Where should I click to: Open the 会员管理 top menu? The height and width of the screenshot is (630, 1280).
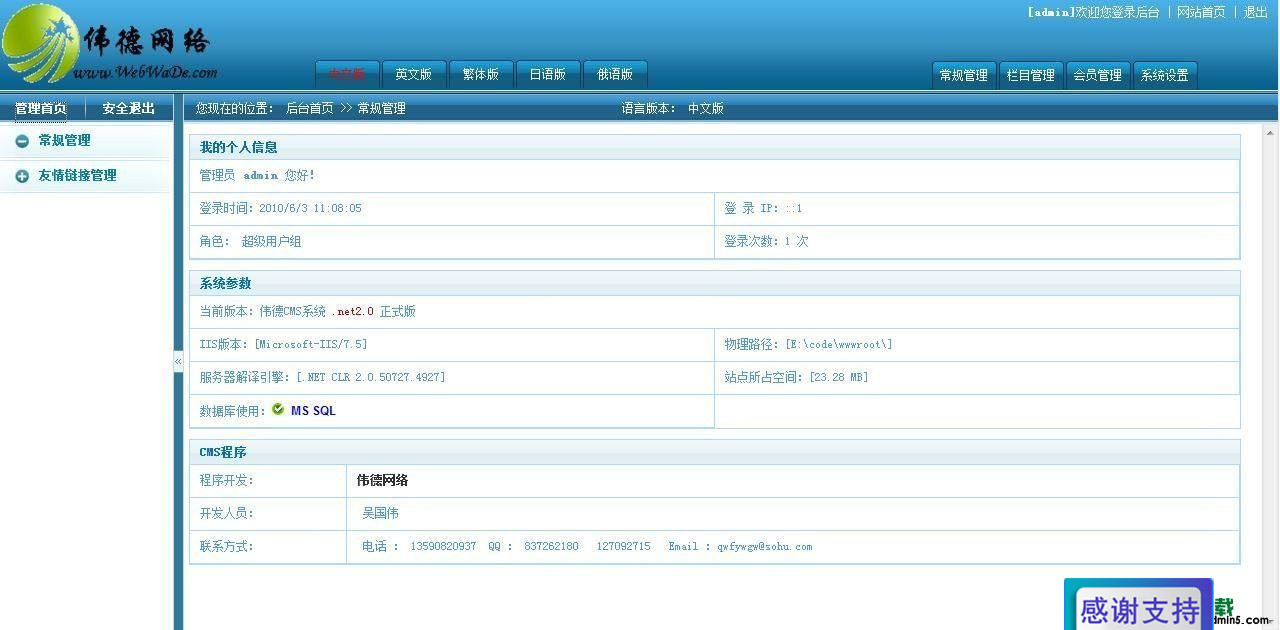coord(1098,75)
